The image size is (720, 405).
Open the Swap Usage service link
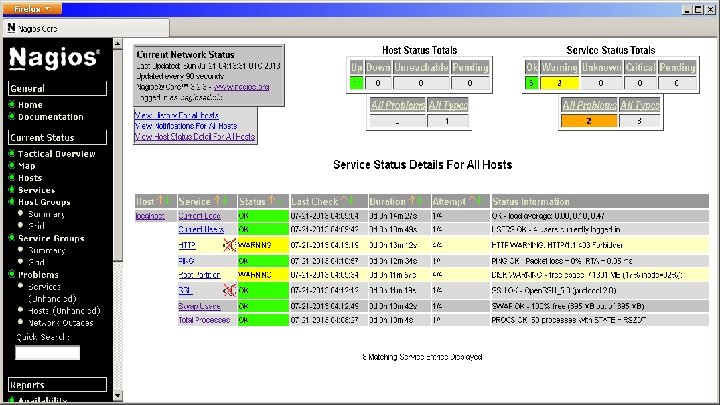[199, 306]
